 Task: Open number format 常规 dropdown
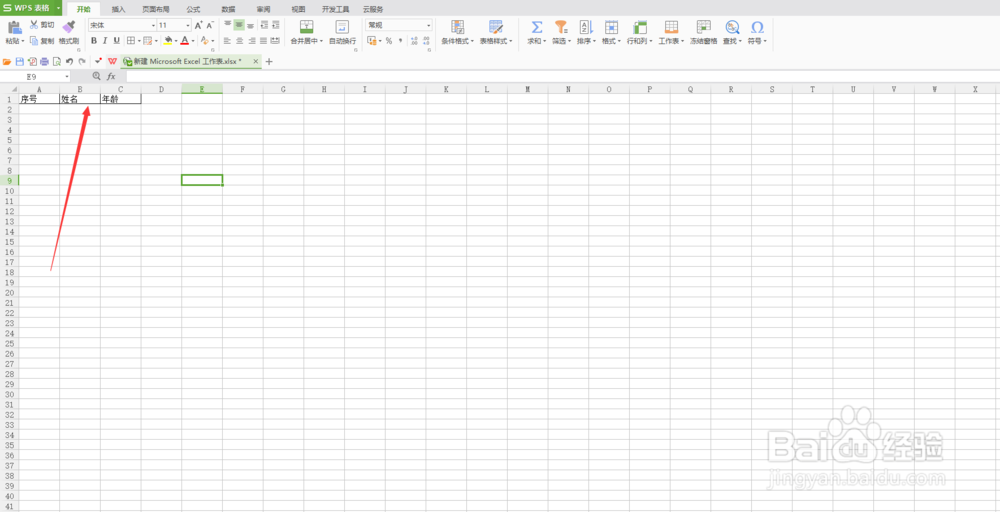429,26
